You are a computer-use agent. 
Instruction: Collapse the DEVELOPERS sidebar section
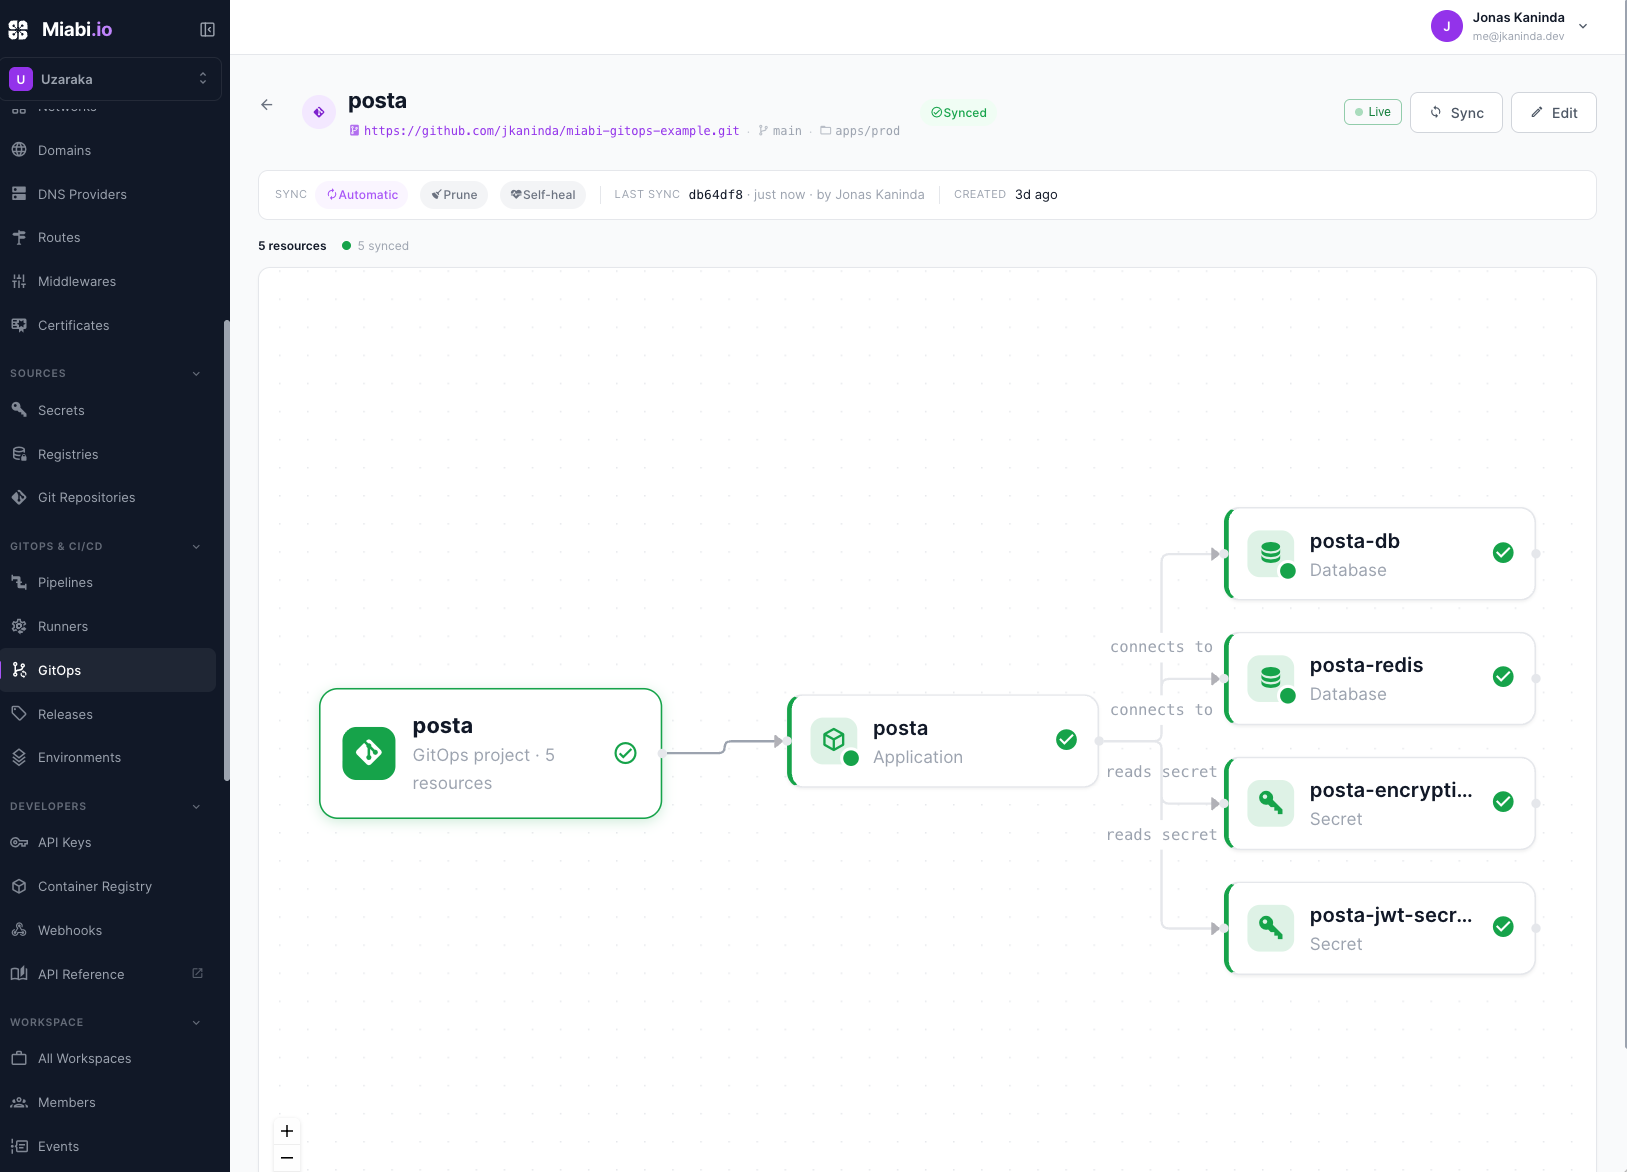pos(196,807)
